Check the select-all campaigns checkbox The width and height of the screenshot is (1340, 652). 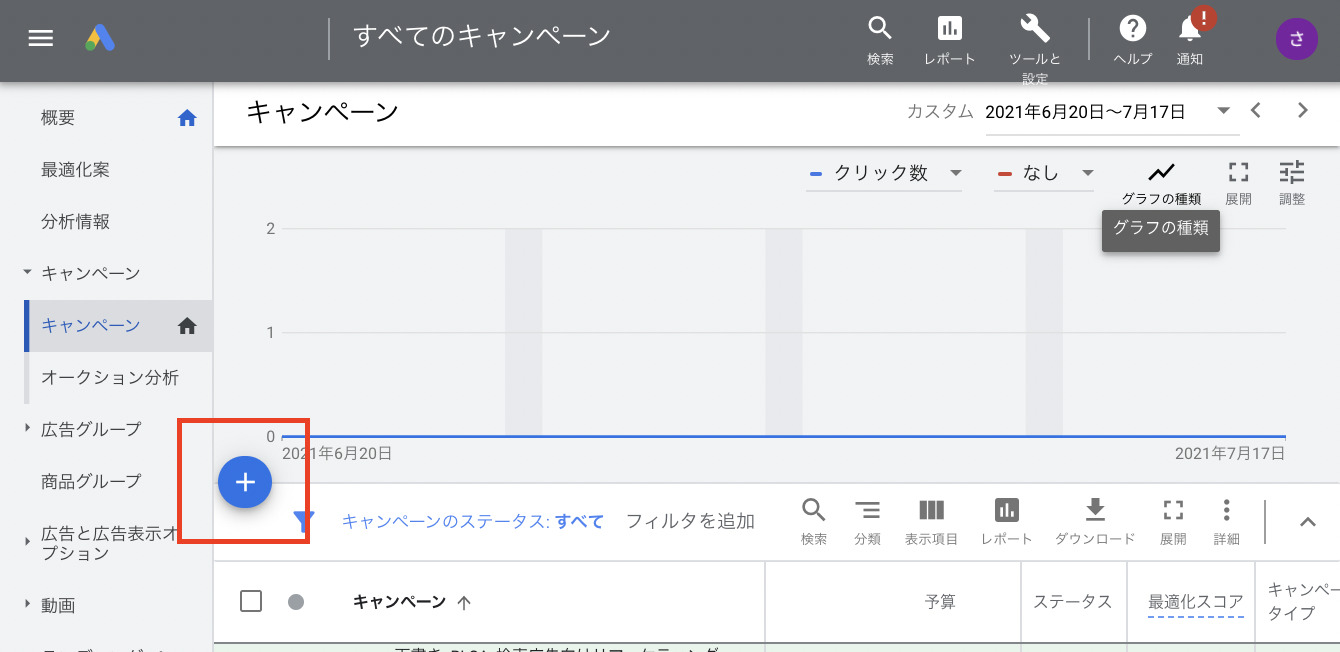(x=251, y=601)
